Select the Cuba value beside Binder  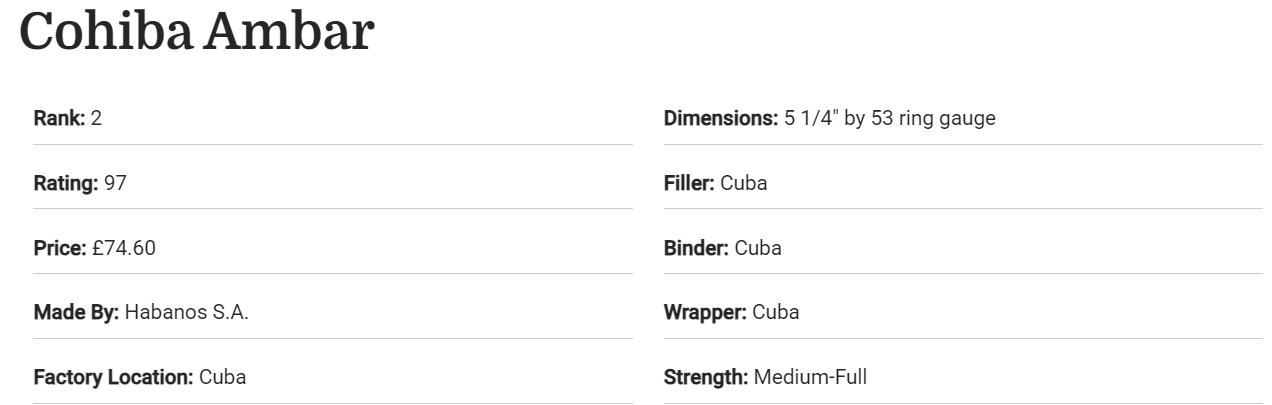[758, 248]
